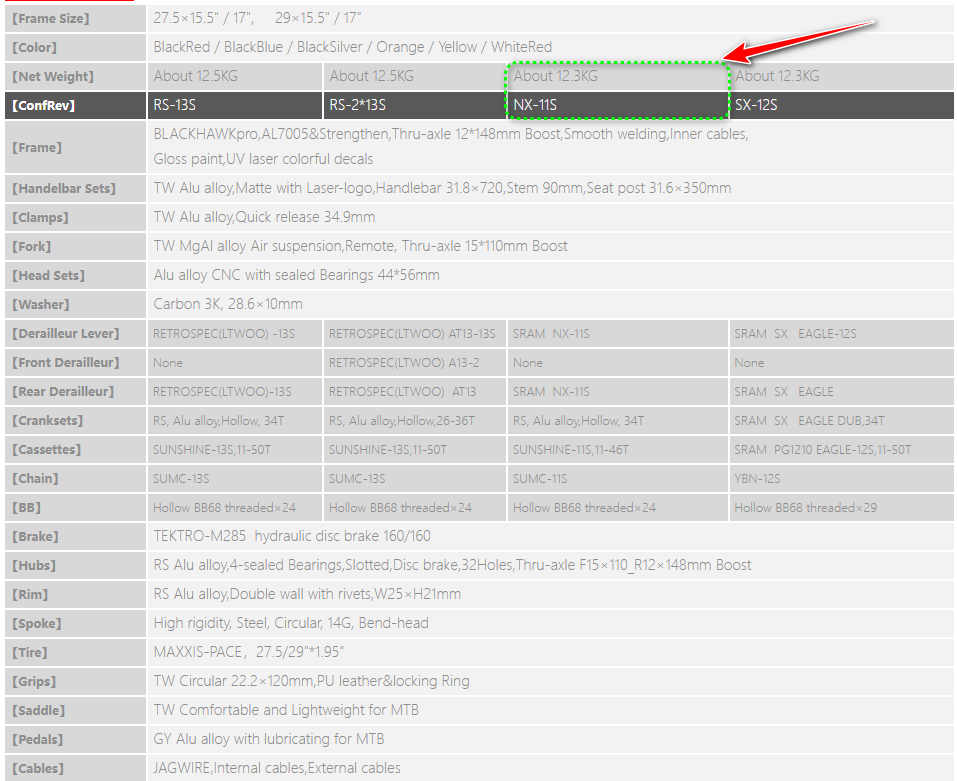Screen dimensions: 957x781
Task: Select the RS-2*13S configuration cell
Action: pyautogui.click(x=414, y=105)
